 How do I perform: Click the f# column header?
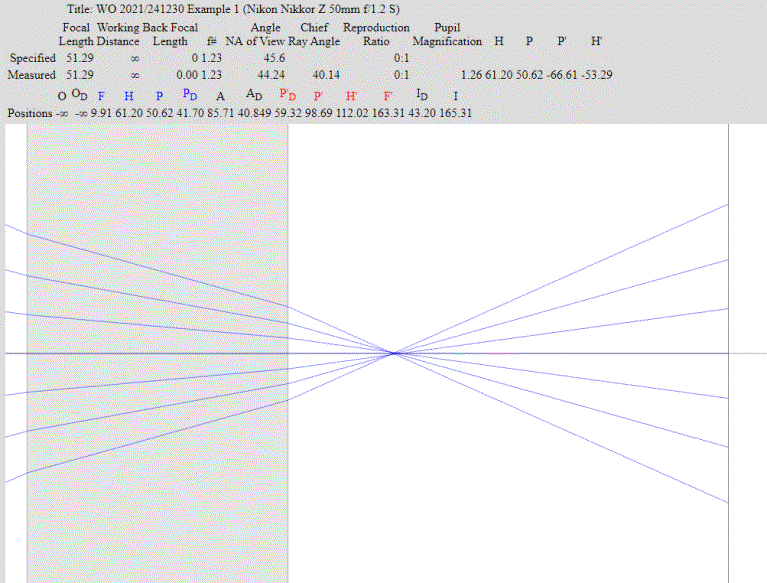212,42
